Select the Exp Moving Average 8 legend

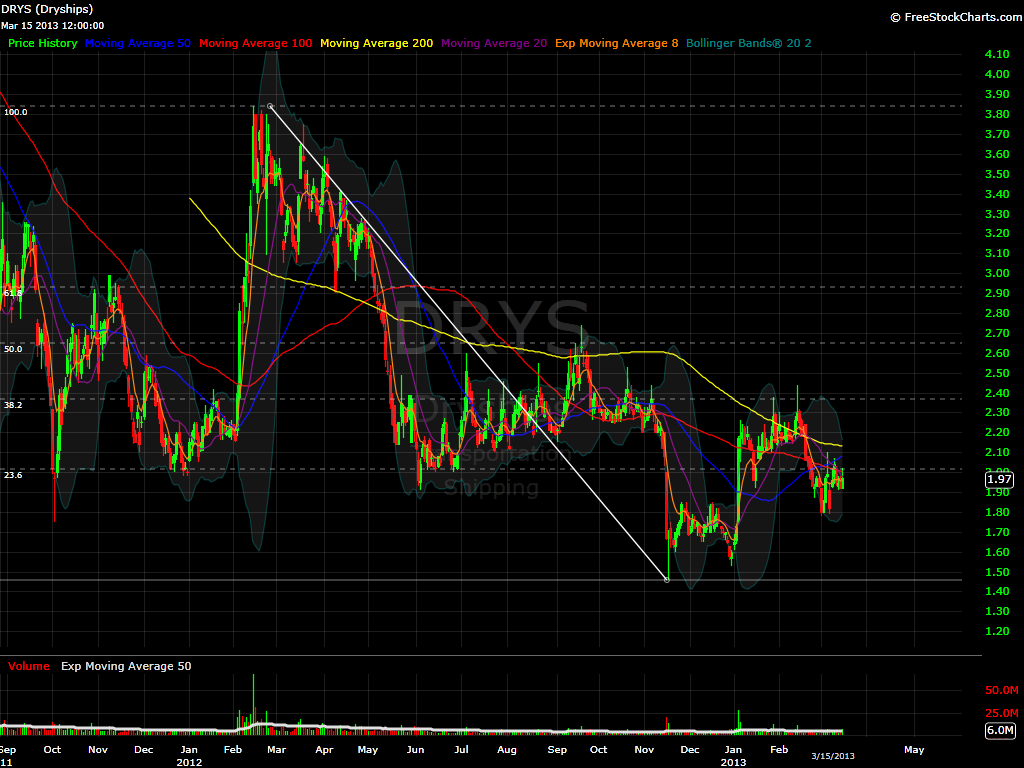pyautogui.click(x=619, y=43)
